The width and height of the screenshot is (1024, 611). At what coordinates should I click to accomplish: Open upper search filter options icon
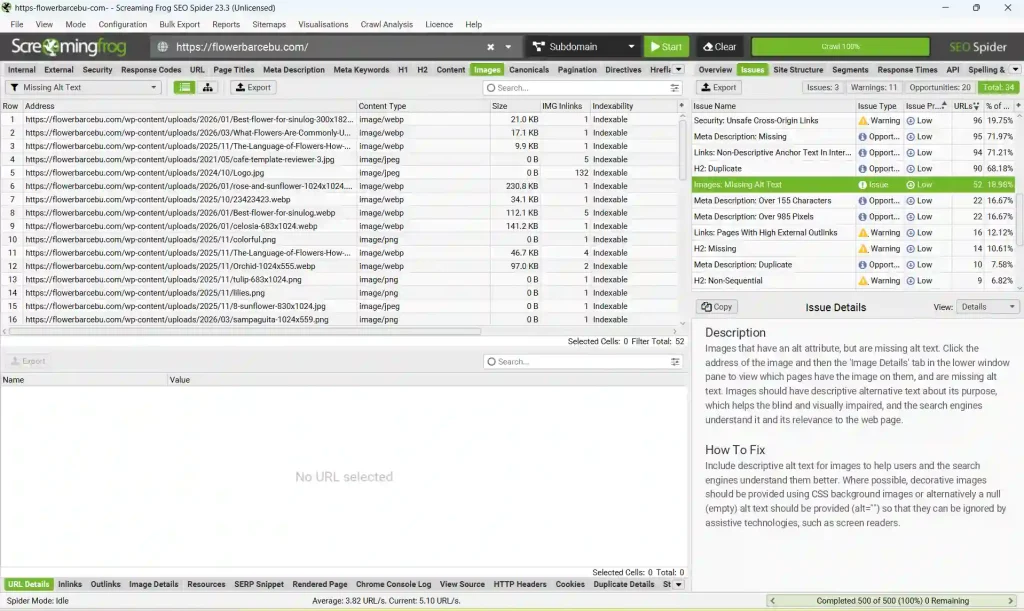[x=675, y=87]
